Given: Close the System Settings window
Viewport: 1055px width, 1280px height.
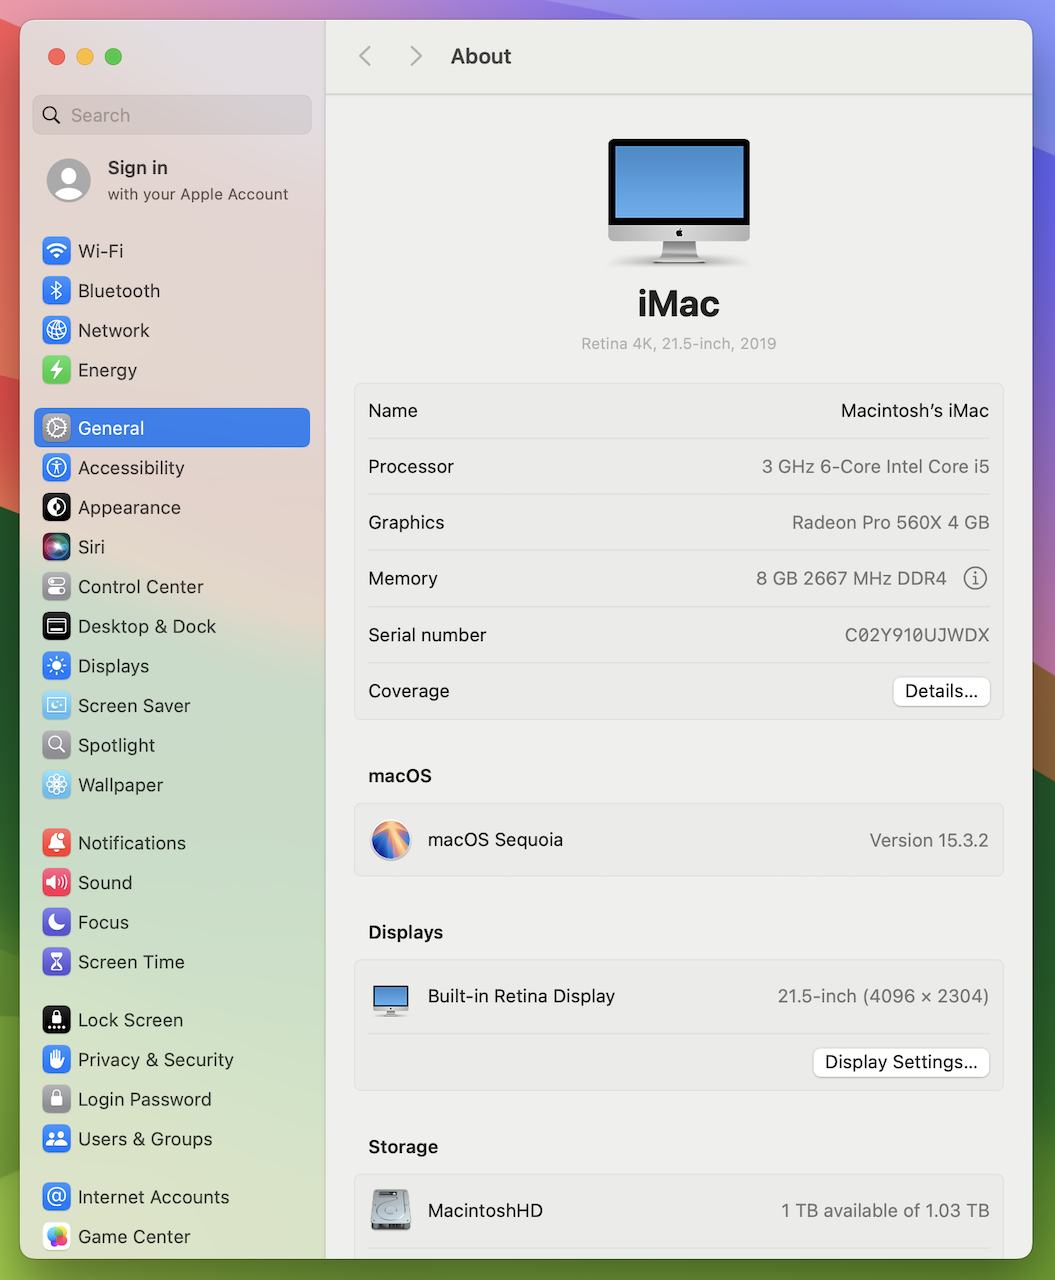Looking at the screenshot, I should click(57, 57).
